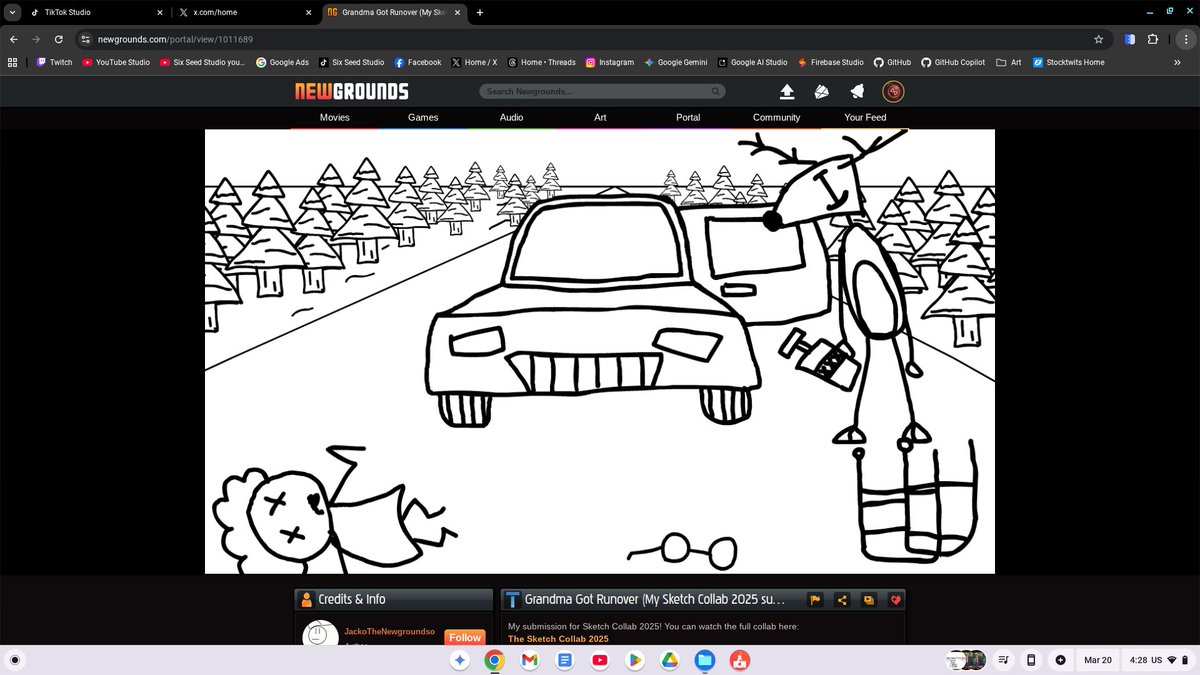
Task: Open the user avatar in Newgrounds header
Action: pos(894,92)
